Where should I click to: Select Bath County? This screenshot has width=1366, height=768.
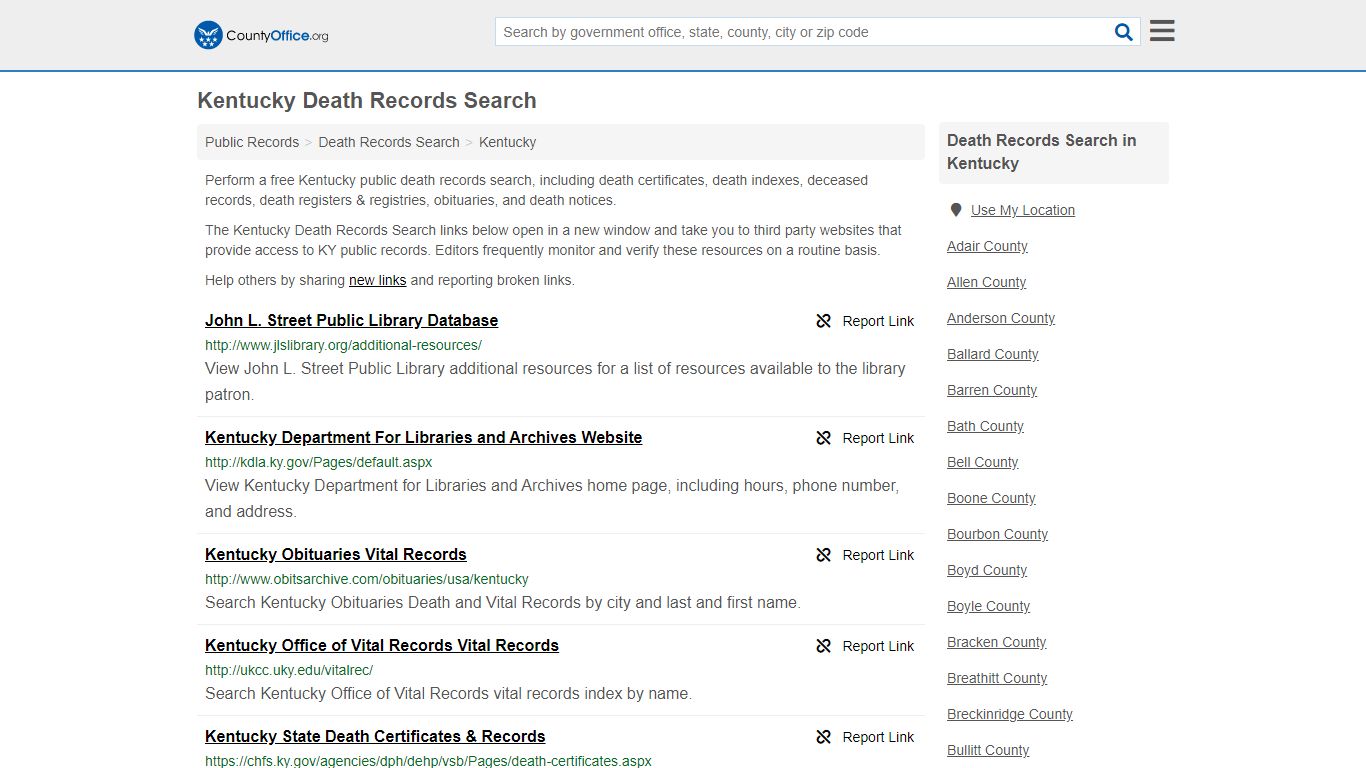[x=985, y=426]
